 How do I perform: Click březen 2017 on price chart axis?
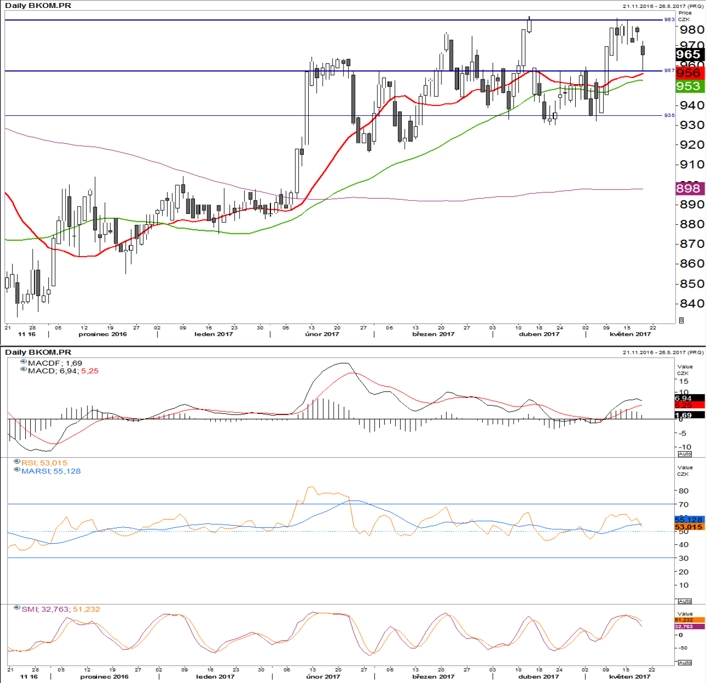(x=433, y=334)
